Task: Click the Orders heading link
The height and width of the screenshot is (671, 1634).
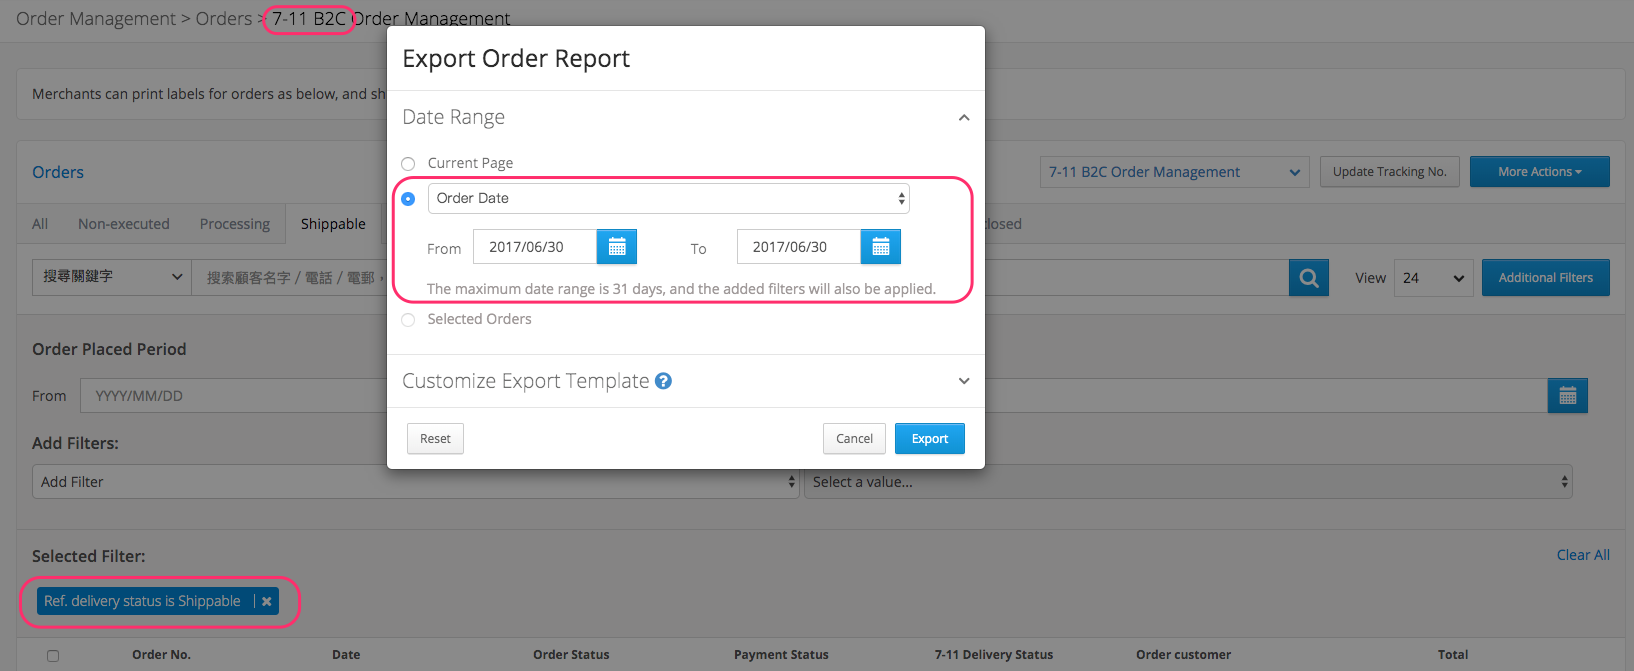Action: pos(58,172)
